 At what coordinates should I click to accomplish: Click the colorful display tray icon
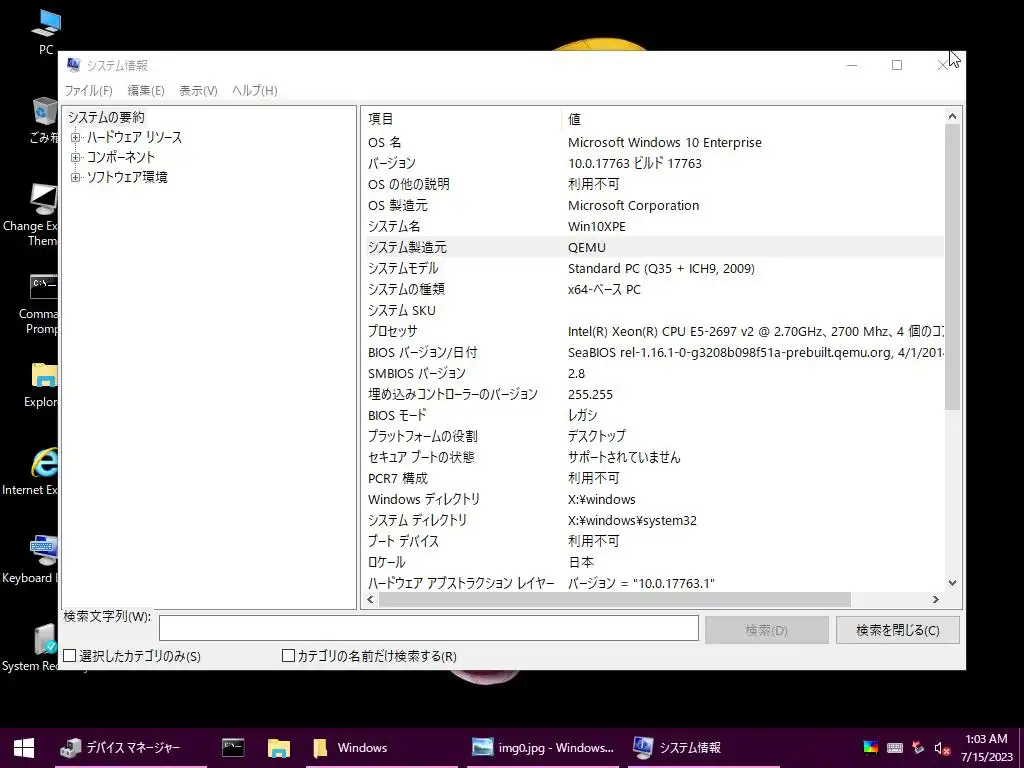pyautogui.click(x=871, y=748)
